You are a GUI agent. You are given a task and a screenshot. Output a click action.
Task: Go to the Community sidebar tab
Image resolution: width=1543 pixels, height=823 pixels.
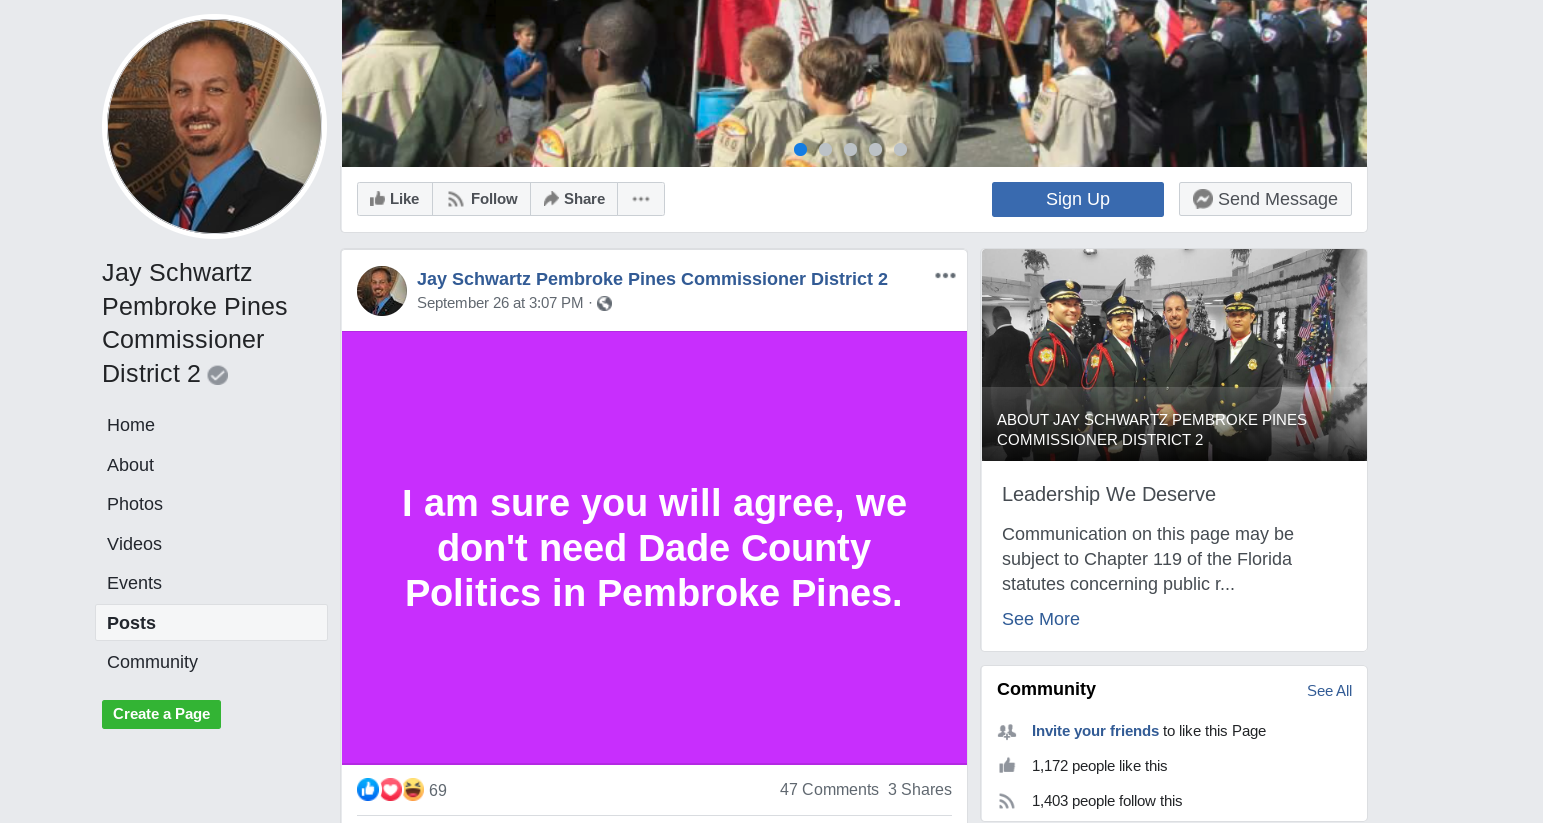[152, 662]
